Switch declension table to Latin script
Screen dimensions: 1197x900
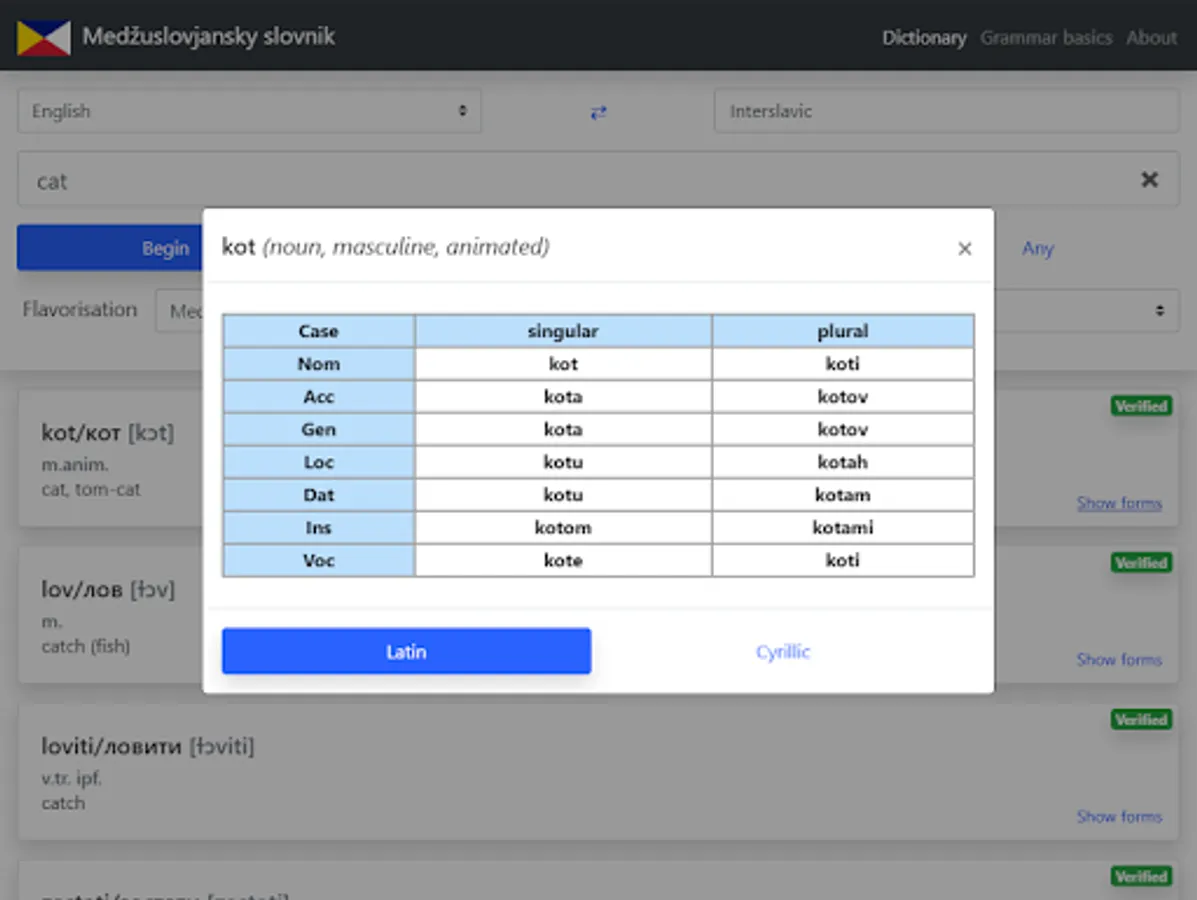(x=406, y=651)
